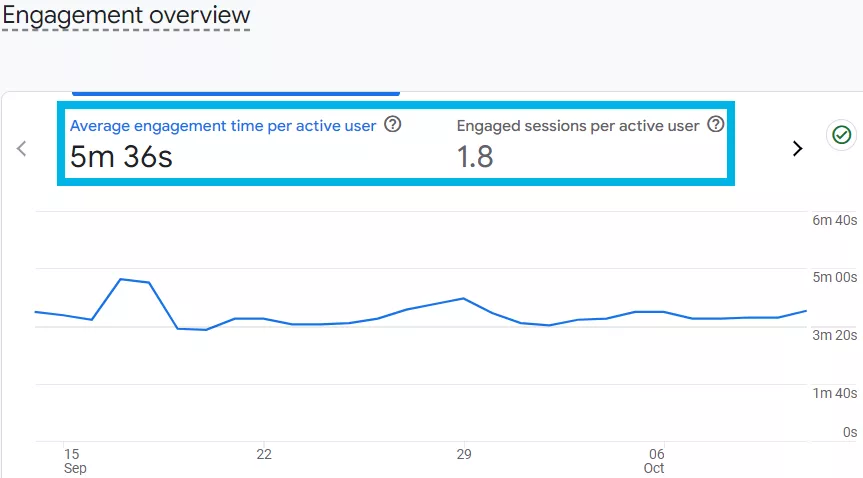Click the 3m 20s axis label
Image resolution: width=863 pixels, height=478 pixels.
click(x=834, y=335)
